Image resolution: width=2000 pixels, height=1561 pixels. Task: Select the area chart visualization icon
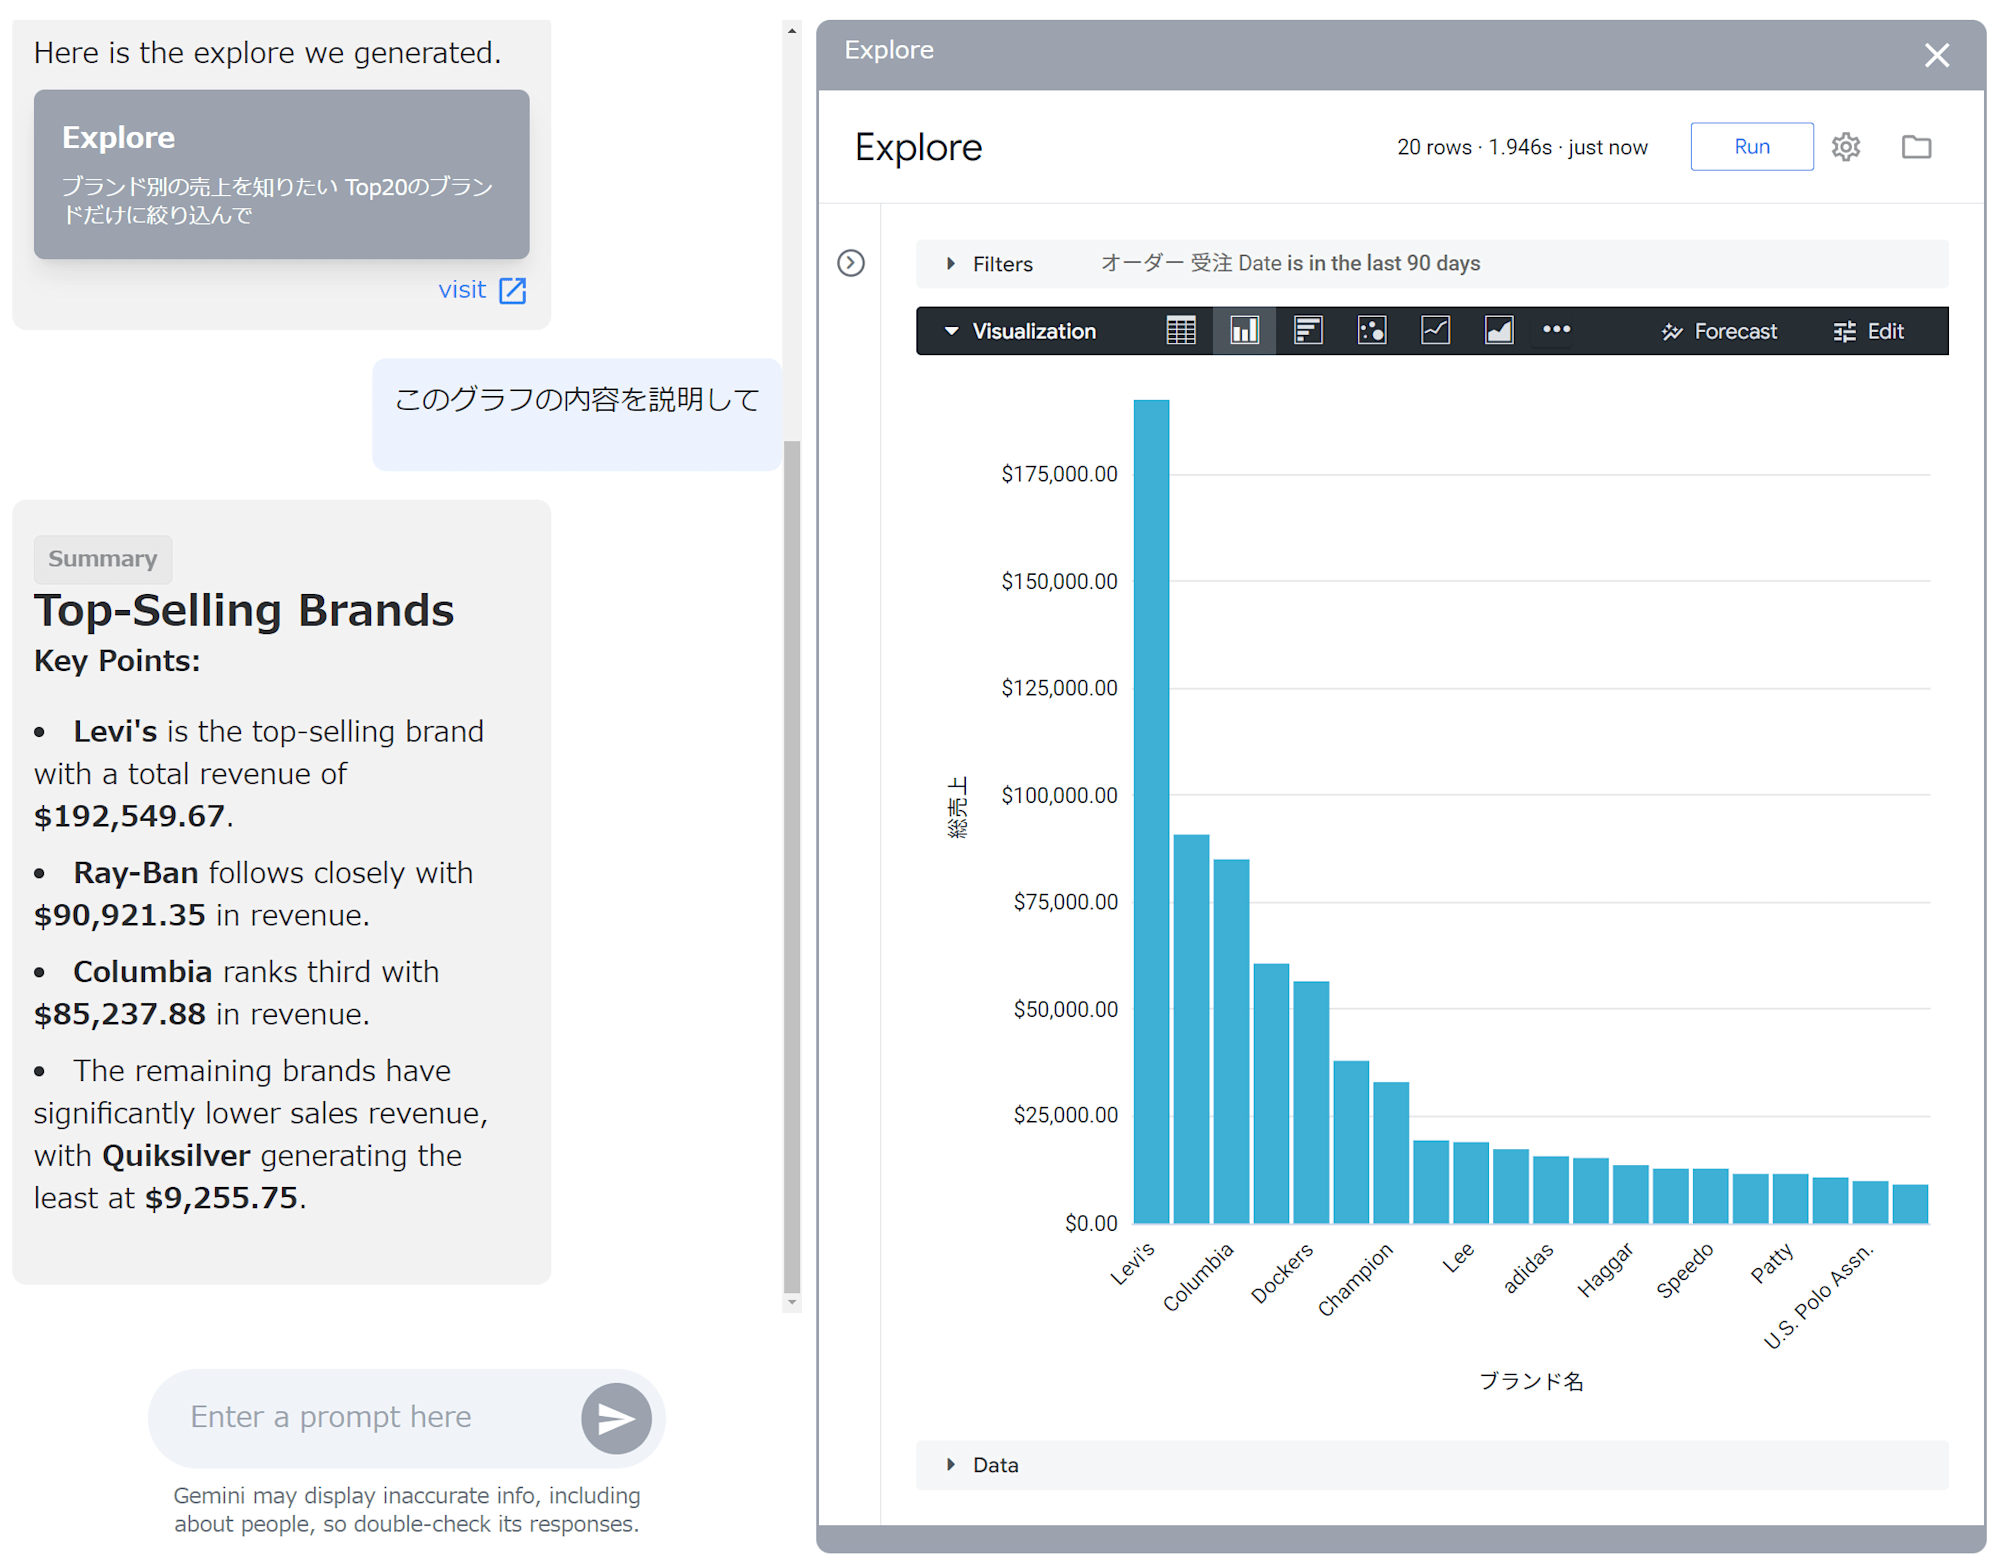point(1498,331)
